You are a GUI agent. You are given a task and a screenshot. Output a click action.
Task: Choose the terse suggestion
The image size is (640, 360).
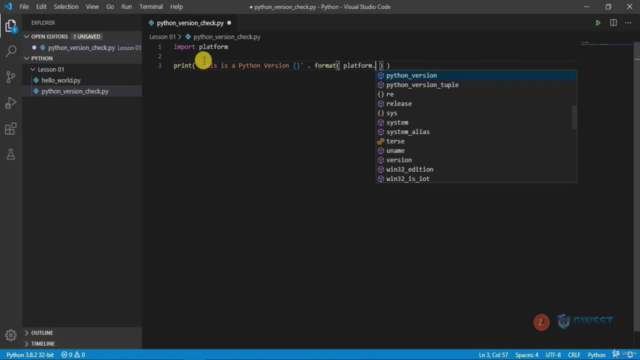[476, 141]
